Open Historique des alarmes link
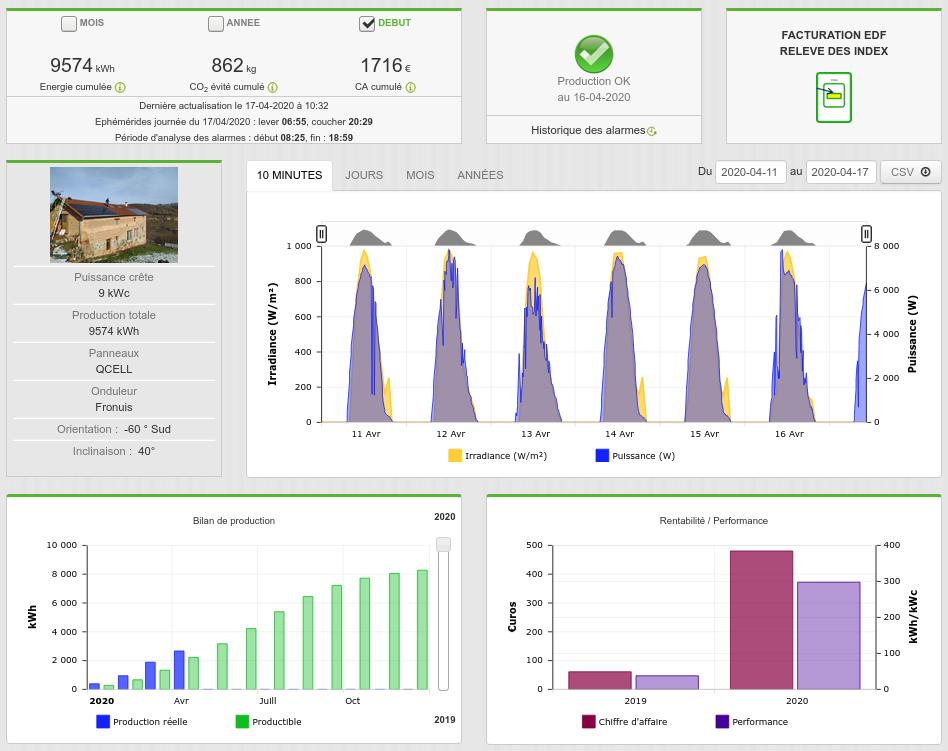The width and height of the screenshot is (948, 751). pos(587,130)
